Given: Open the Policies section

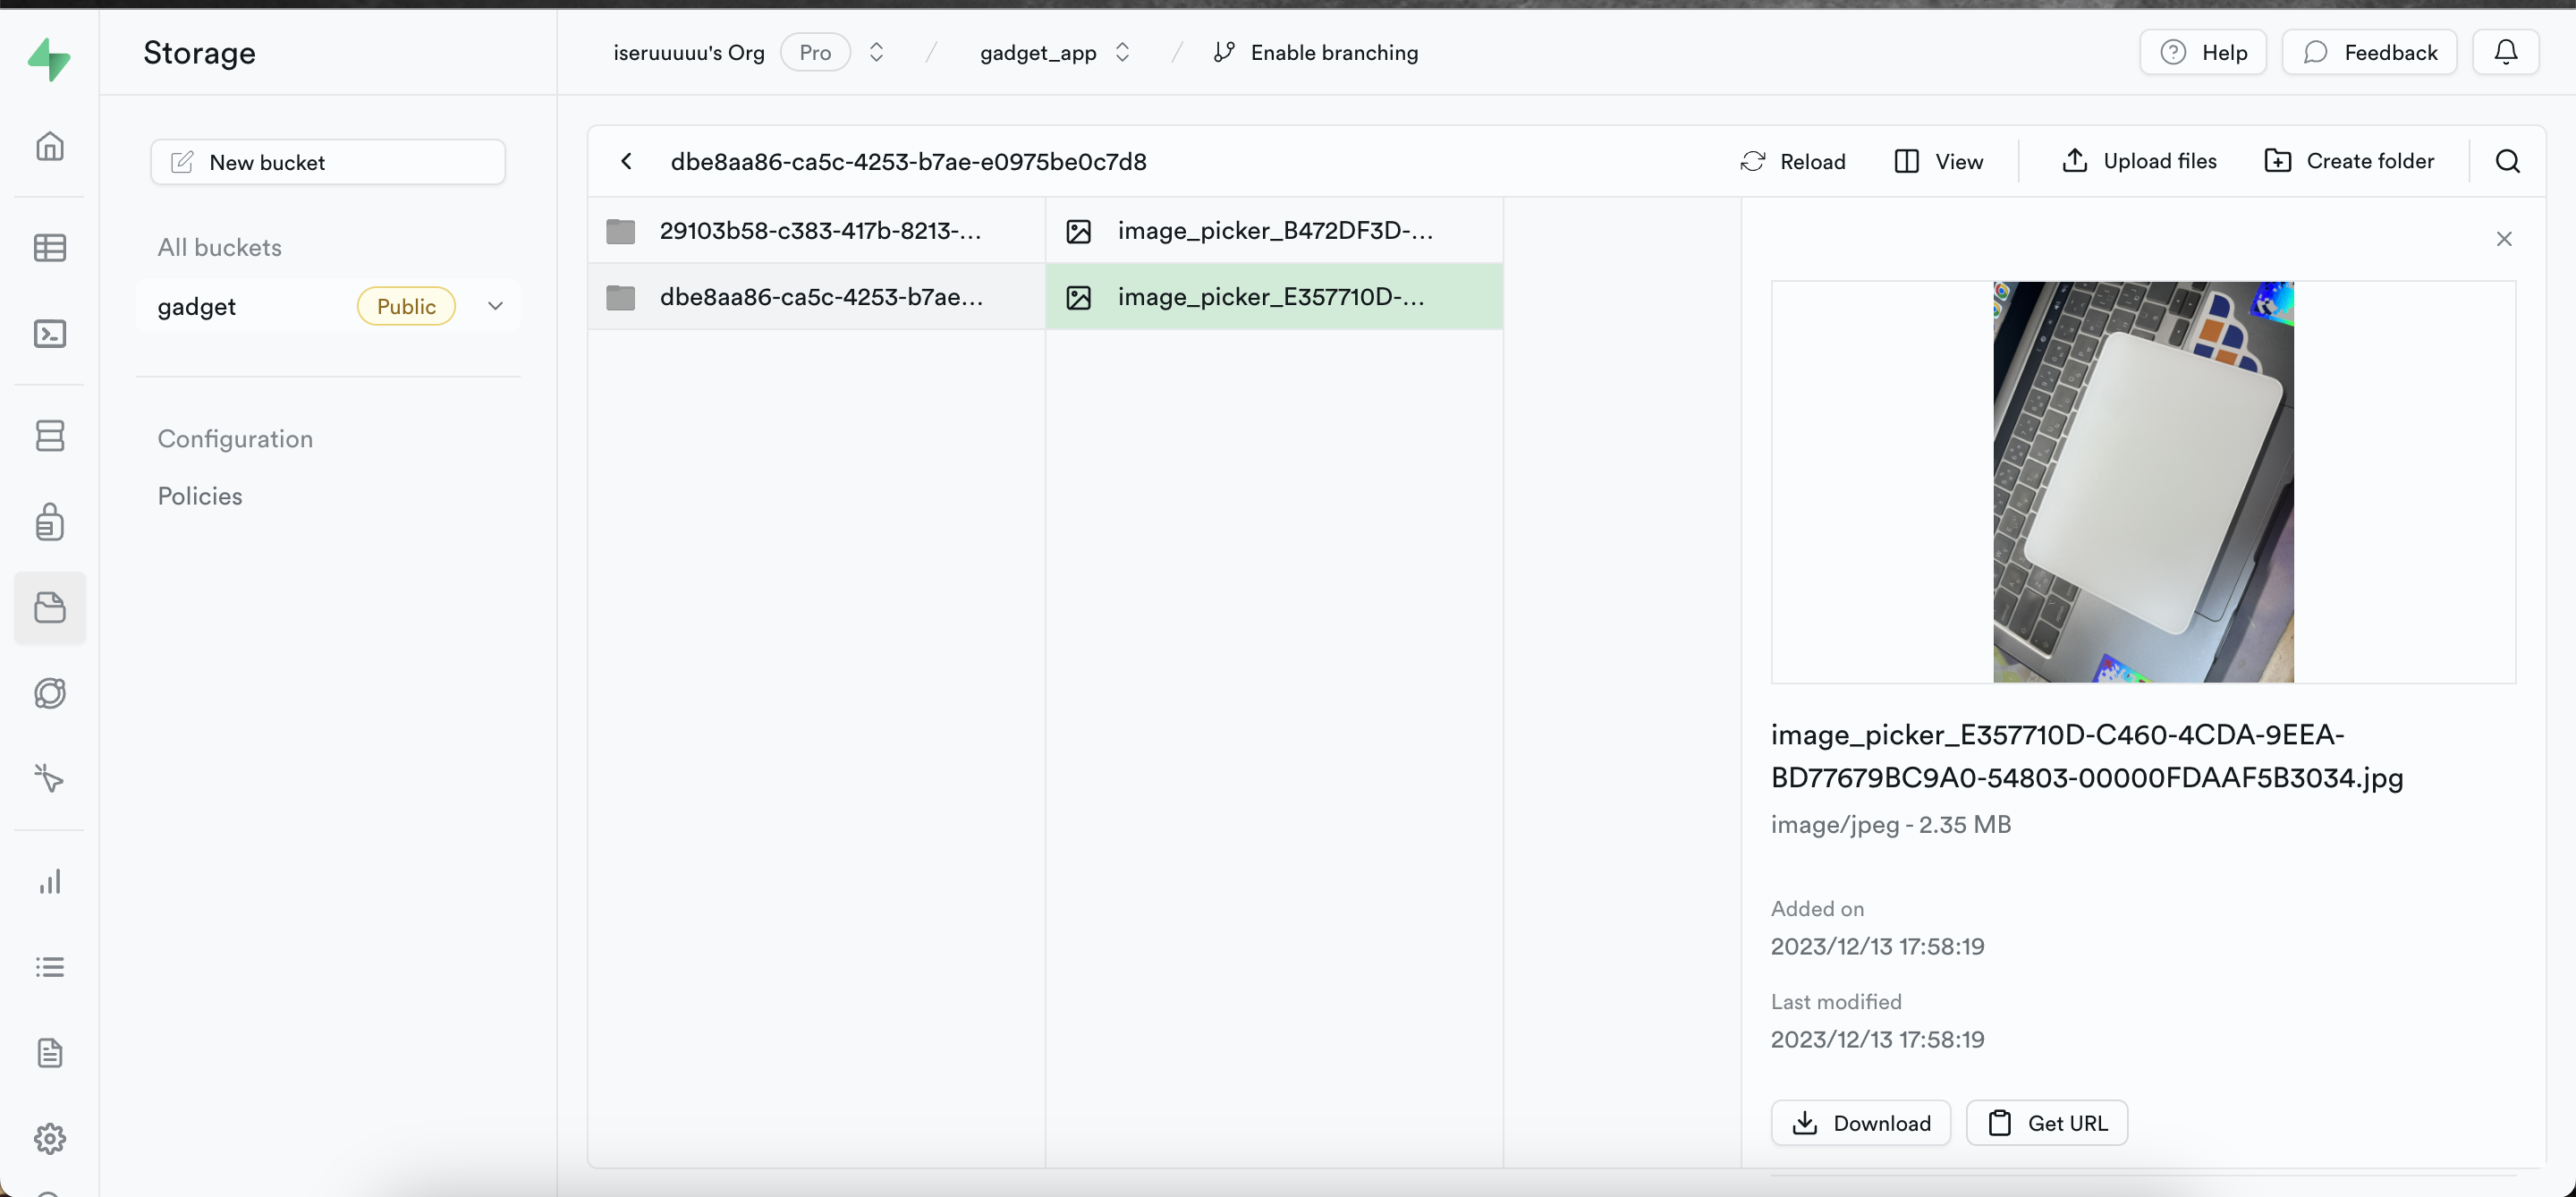Looking at the screenshot, I should coord(200,496).
